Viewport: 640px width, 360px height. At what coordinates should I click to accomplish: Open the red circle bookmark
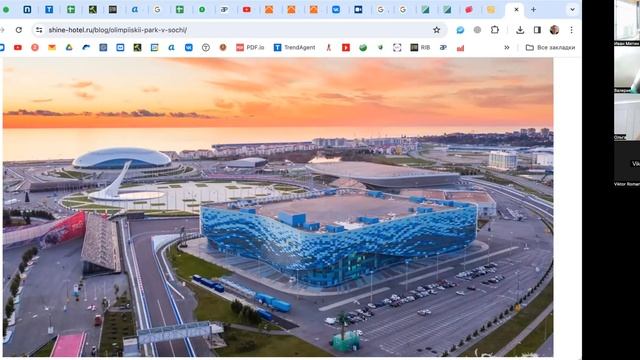(35, 48)
